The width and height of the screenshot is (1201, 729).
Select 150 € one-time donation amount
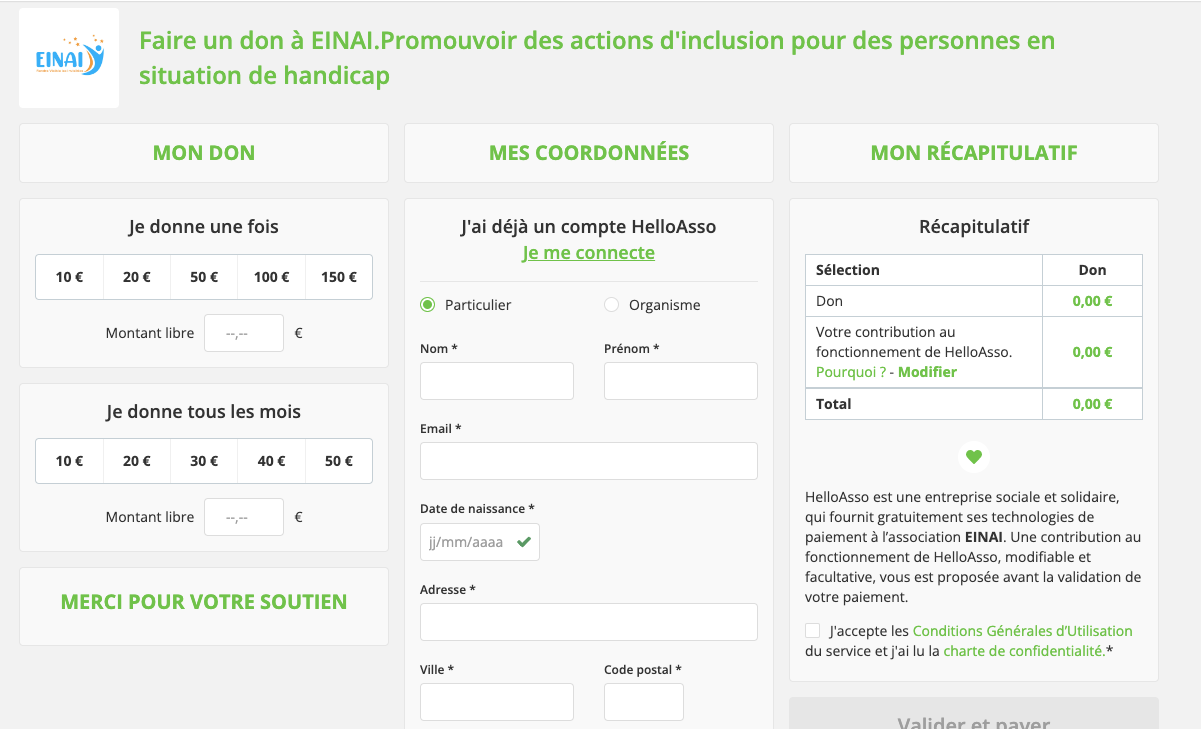coord(339,277)
